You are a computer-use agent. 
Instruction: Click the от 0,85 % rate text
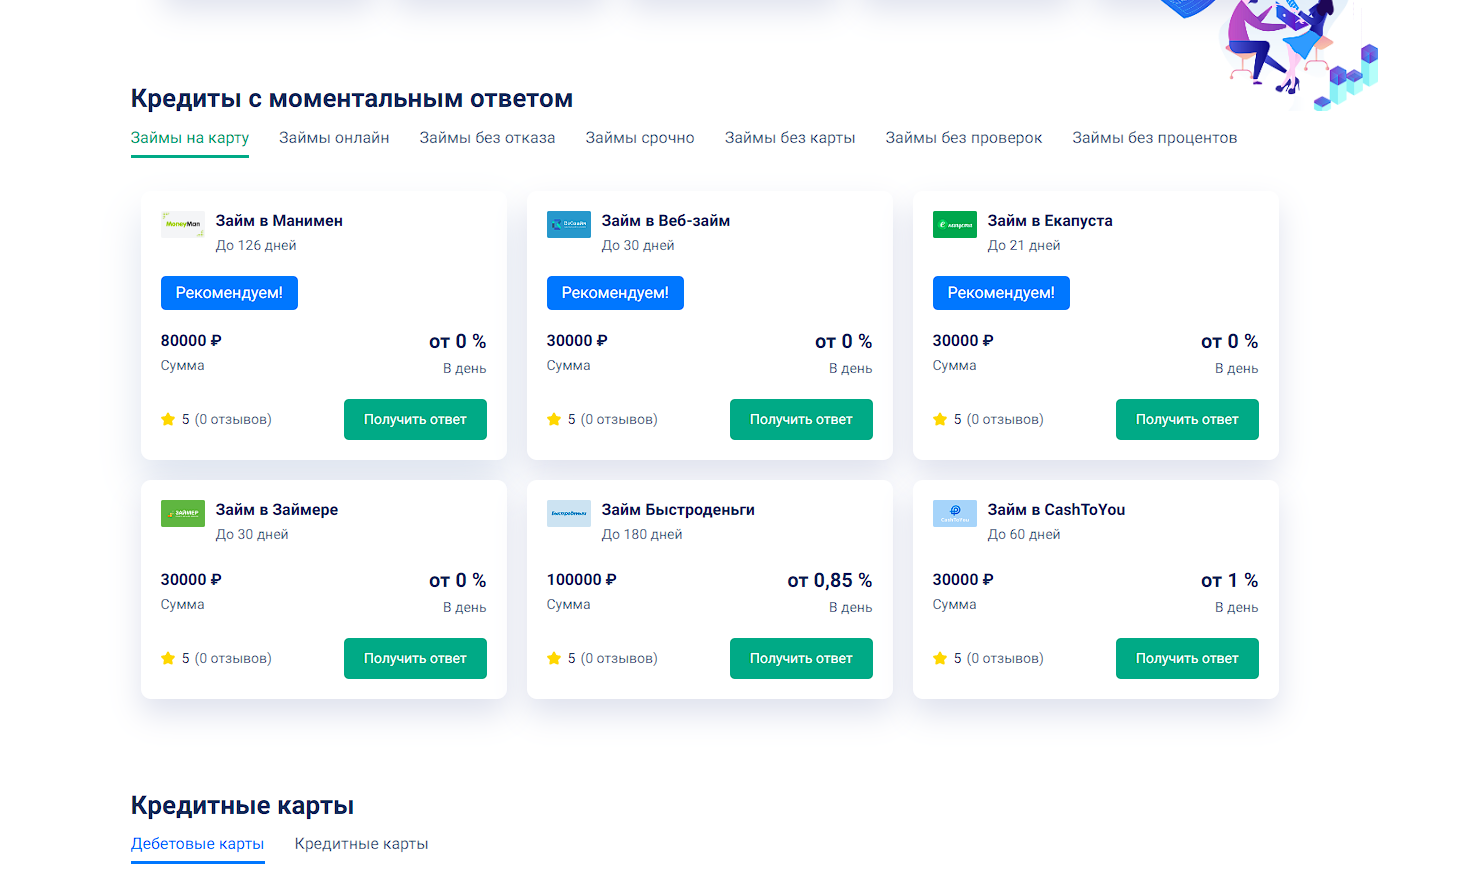click(830, 581)
